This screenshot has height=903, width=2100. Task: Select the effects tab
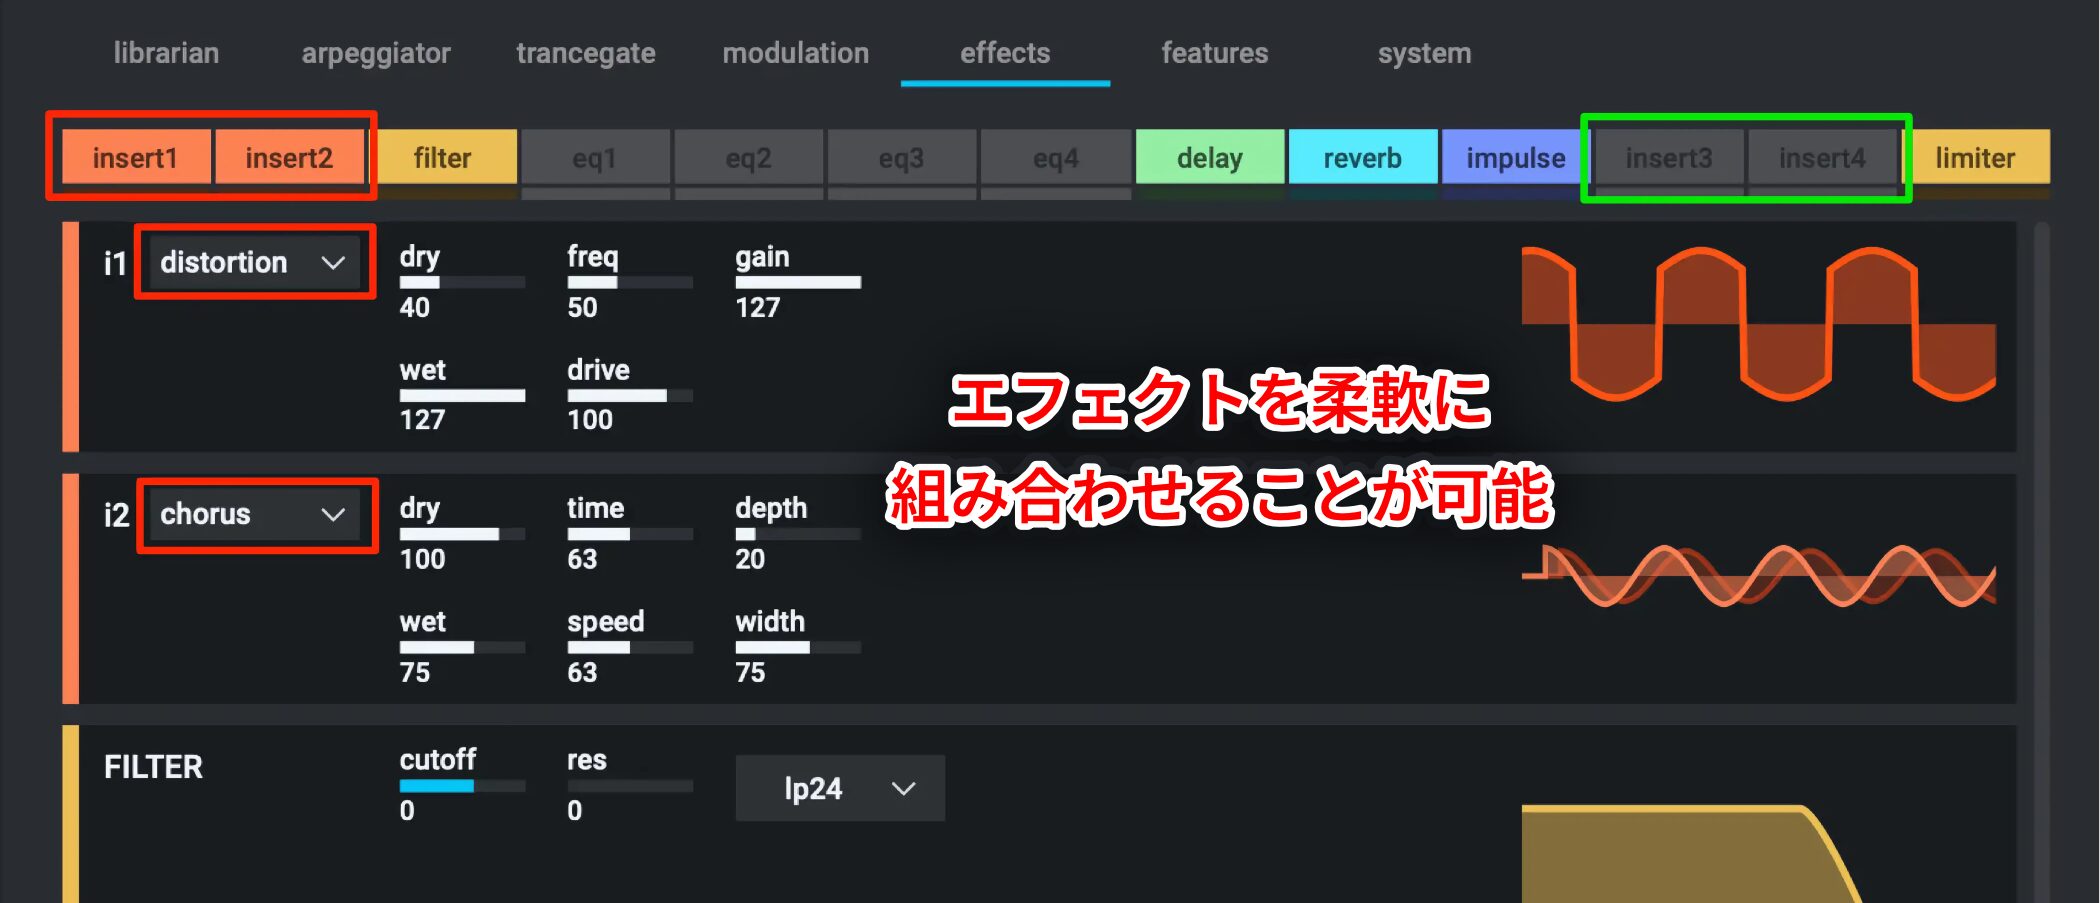pos(1005,53)
